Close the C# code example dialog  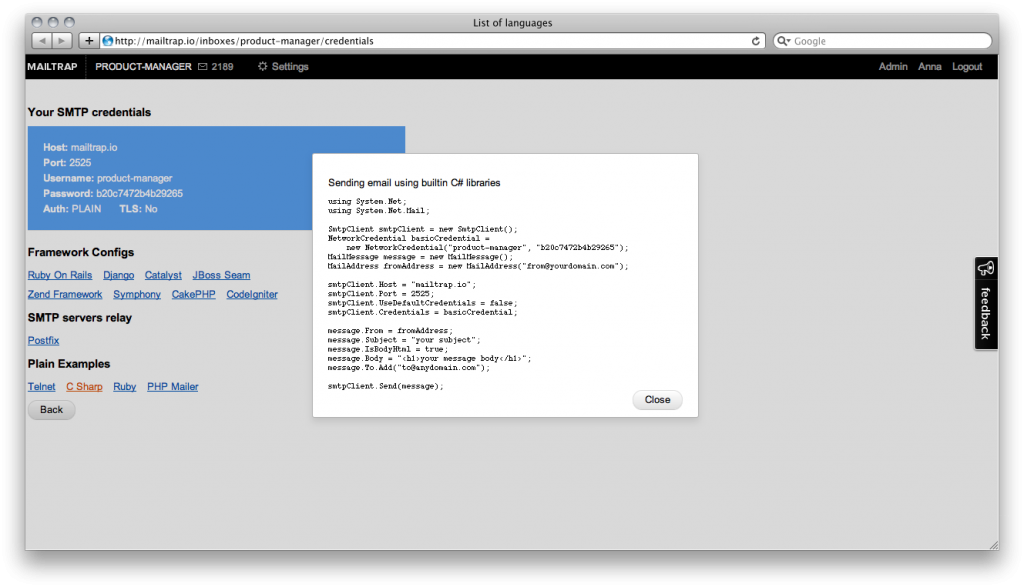click(657, 399)
